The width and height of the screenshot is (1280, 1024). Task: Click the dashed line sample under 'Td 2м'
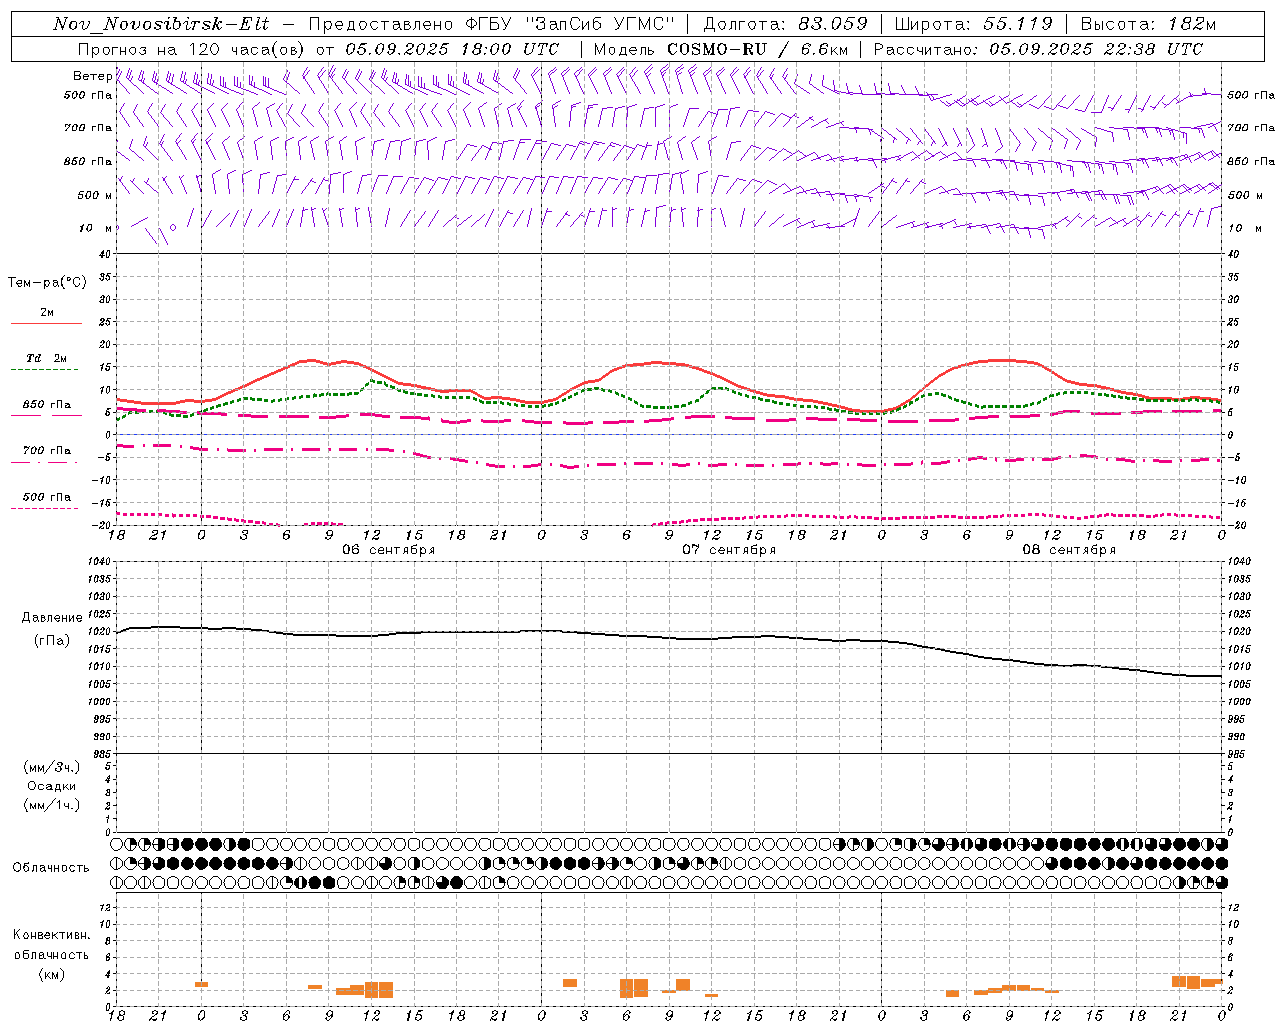point(46,370)
